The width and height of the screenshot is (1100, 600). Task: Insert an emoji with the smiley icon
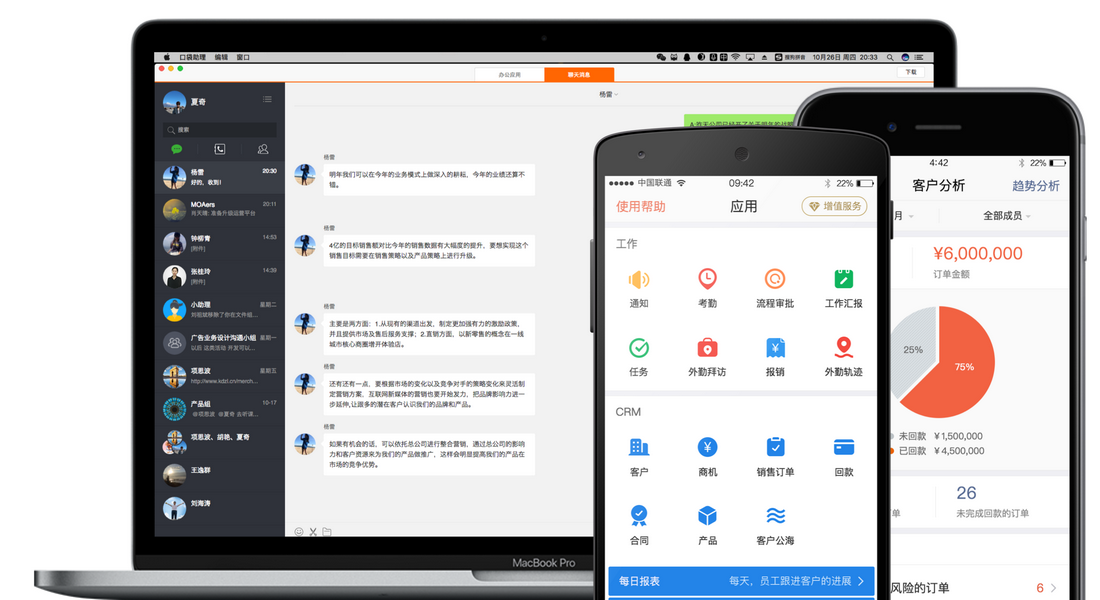[299, 532]
